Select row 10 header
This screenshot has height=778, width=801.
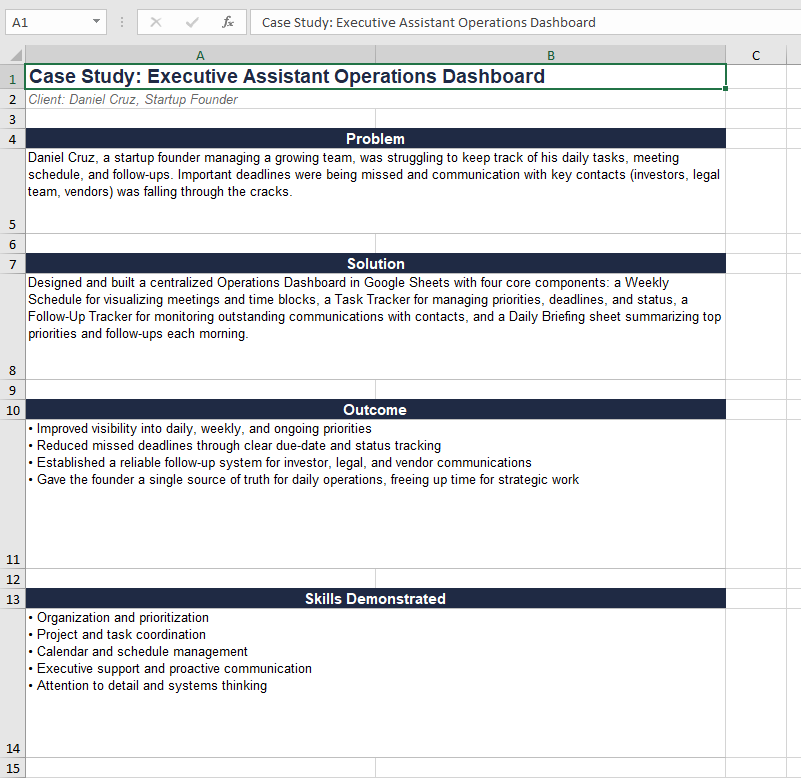click(x=12, y=410)
